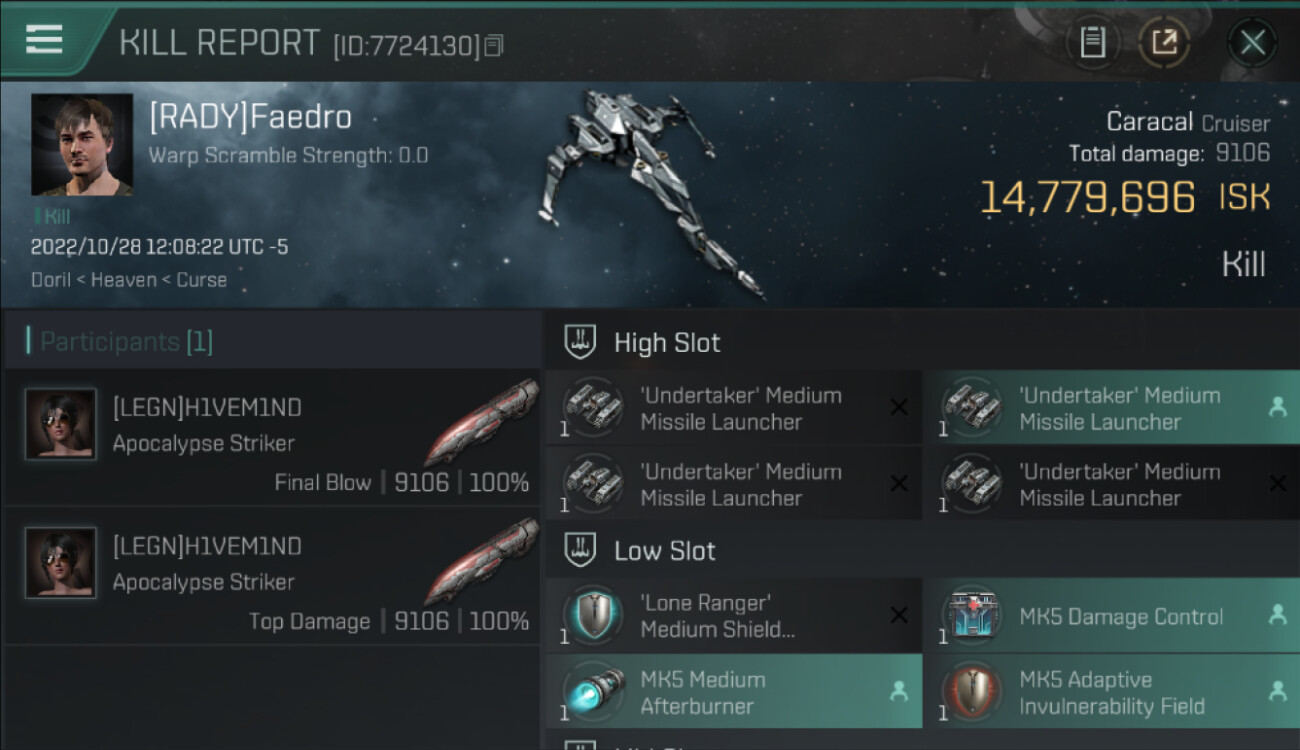This screenshot has width=1300, height=750.
Task: Open the clipboard notes icon in header
Action: coord(1093,42)
